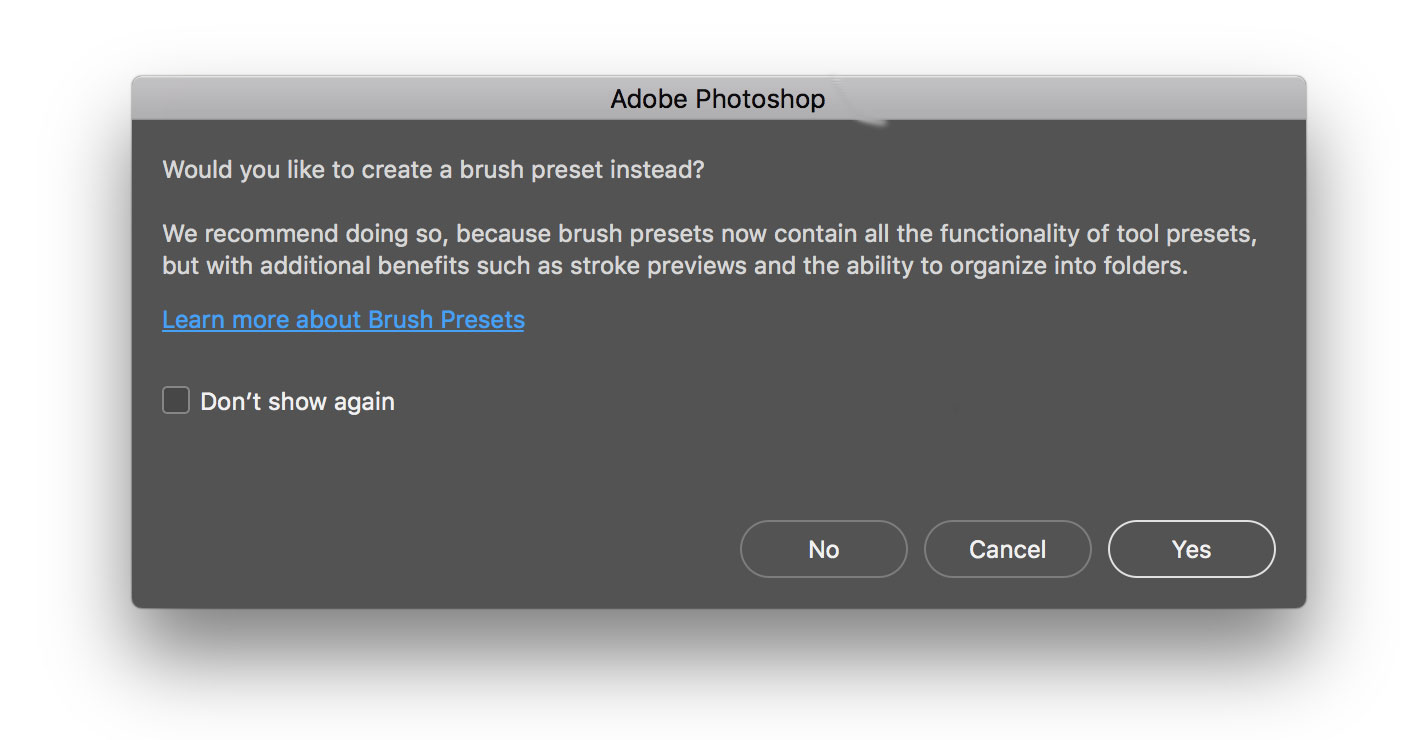This screenshot has height=740, width=1426.
Task: Enable the Don't show again checkbox
Action: coord(176,401)
